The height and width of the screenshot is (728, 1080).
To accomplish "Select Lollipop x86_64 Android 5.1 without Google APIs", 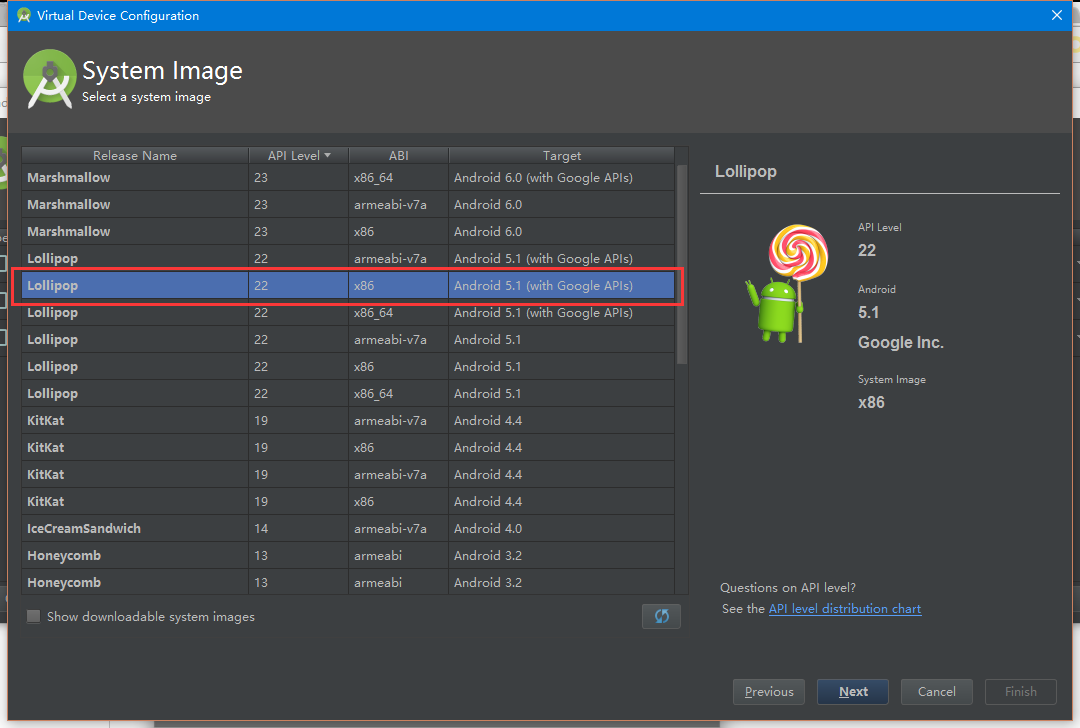I will click(348, 393).
